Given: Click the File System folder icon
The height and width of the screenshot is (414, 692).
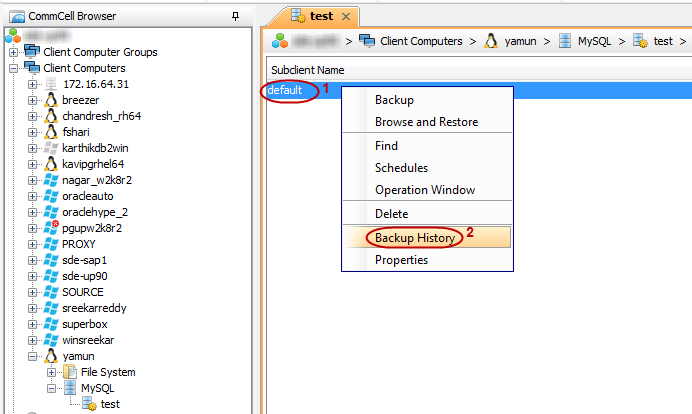Looking at the screenshot, I should click(x=70, y=372).
